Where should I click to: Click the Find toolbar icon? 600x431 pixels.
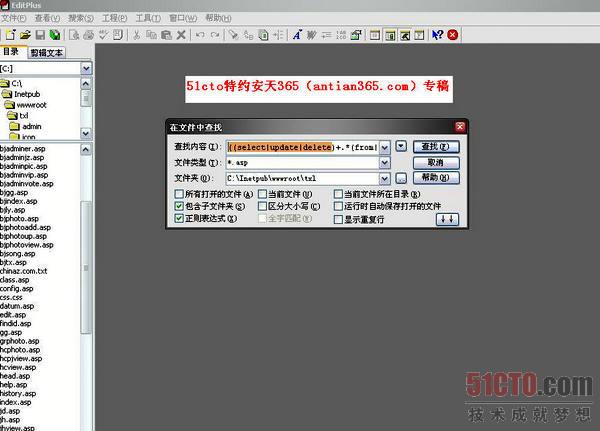[233, 35]
